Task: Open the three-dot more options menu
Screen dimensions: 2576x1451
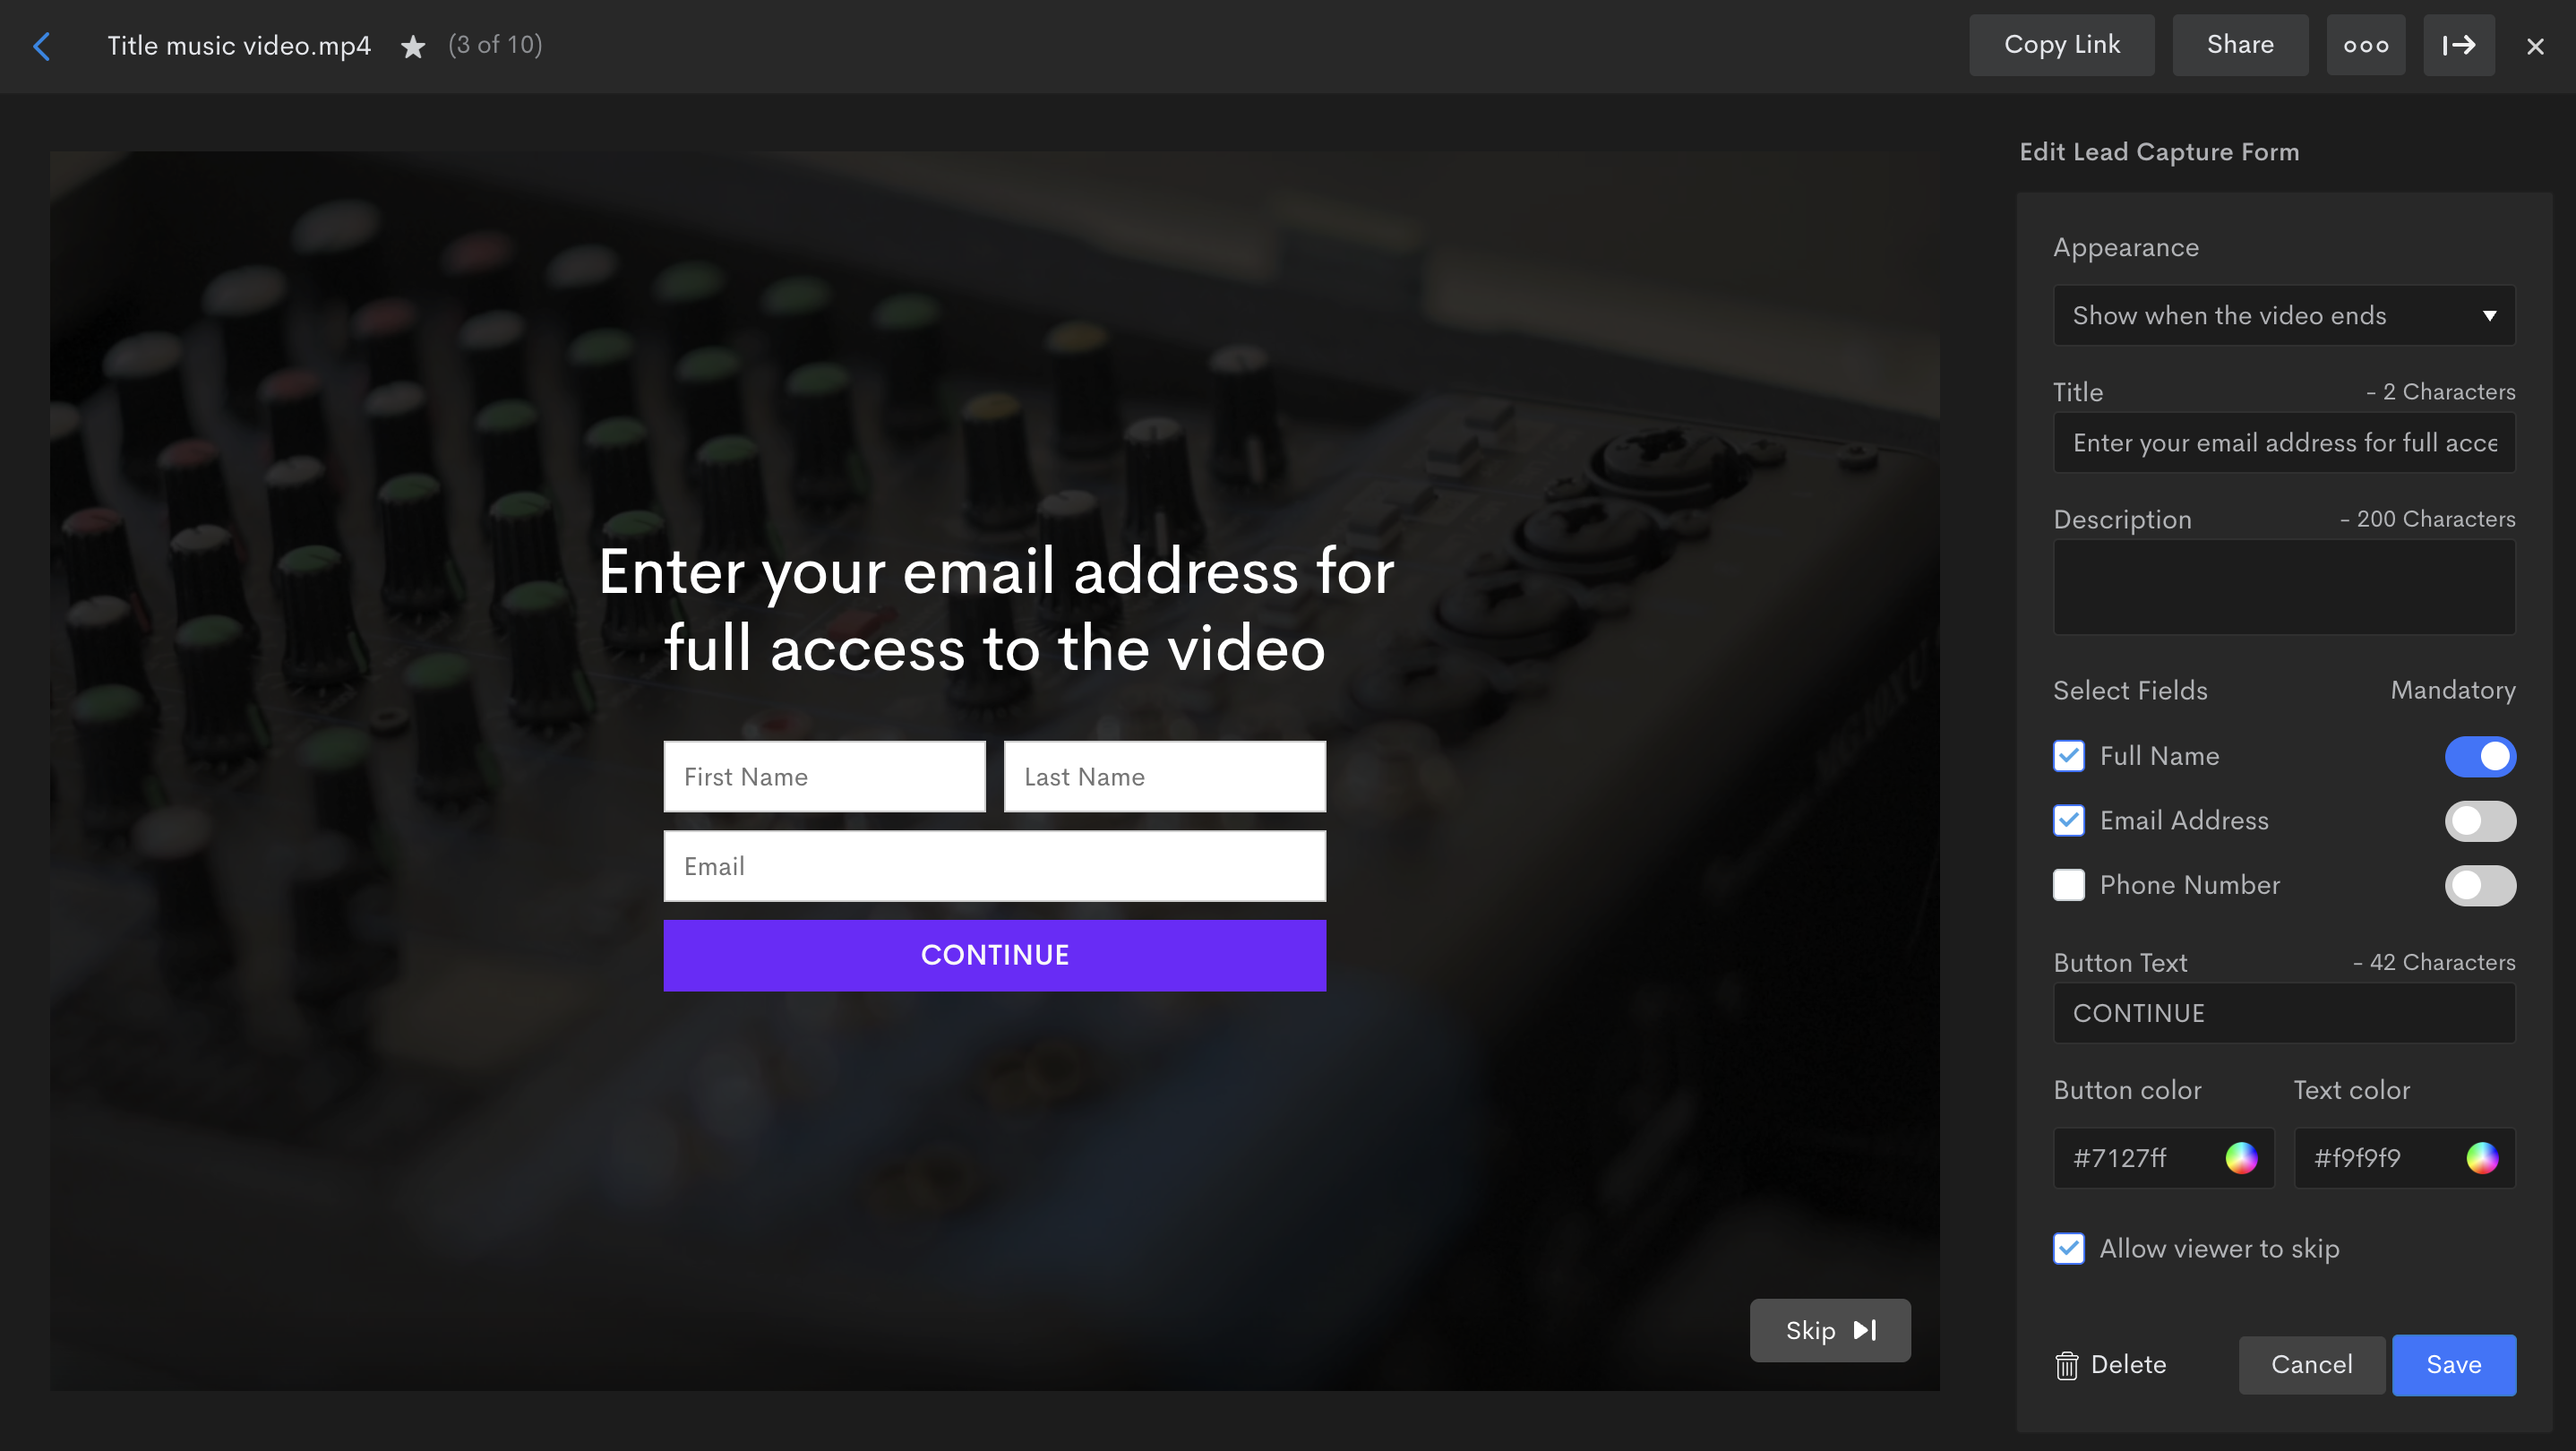Action: (2365, 45)
